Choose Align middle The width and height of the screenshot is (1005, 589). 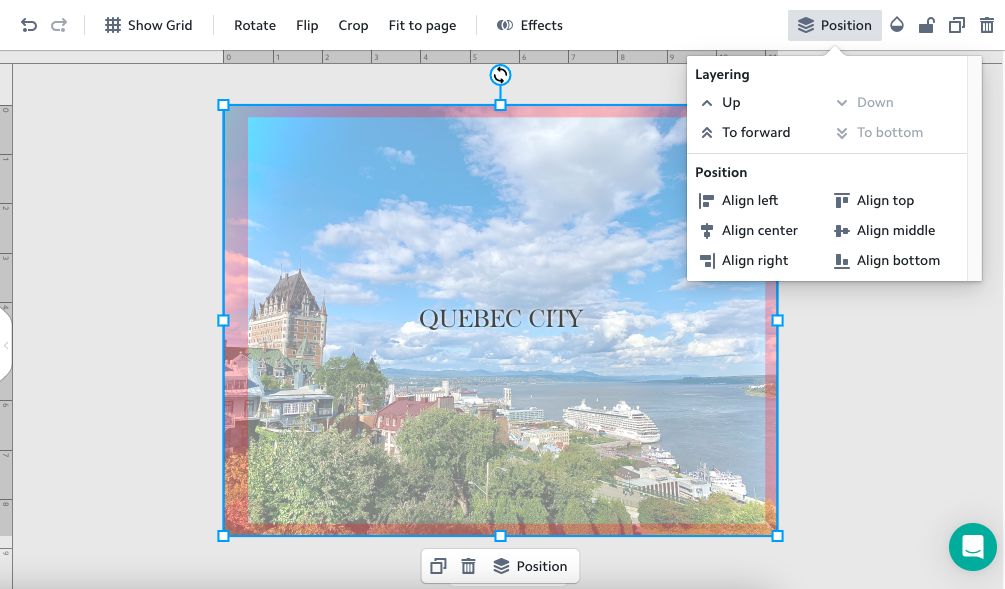click(x=885, y=231)
